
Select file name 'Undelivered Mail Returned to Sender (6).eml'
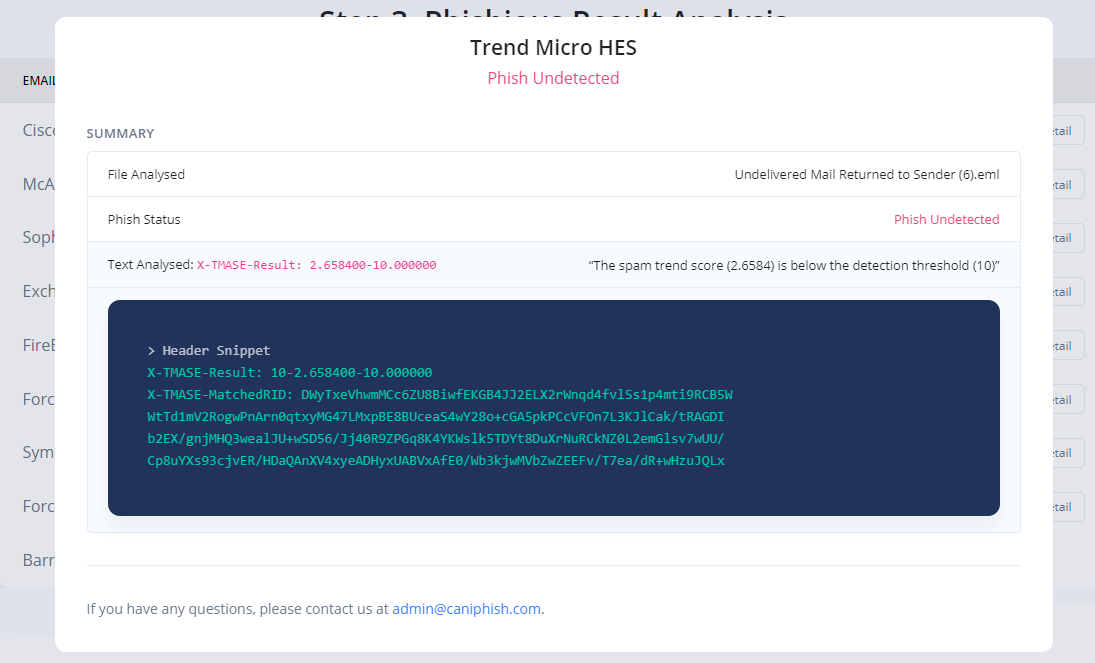pyautogui.click(x=867, y=175)
